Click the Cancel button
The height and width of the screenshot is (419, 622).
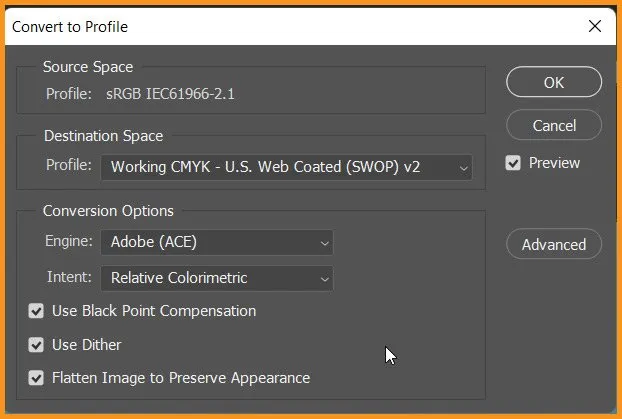554,125
